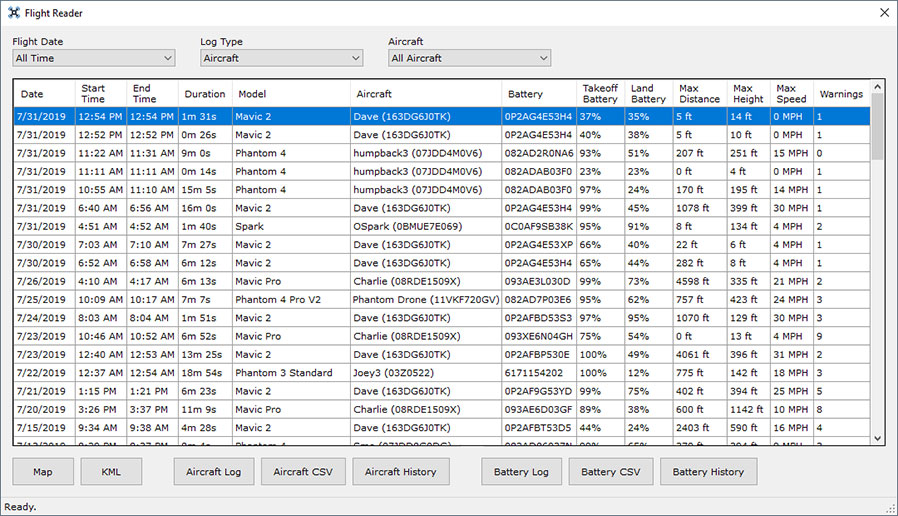This screenshot has width=898, height=516.
Task: Open Aircraft History
Action: (401, 472)
